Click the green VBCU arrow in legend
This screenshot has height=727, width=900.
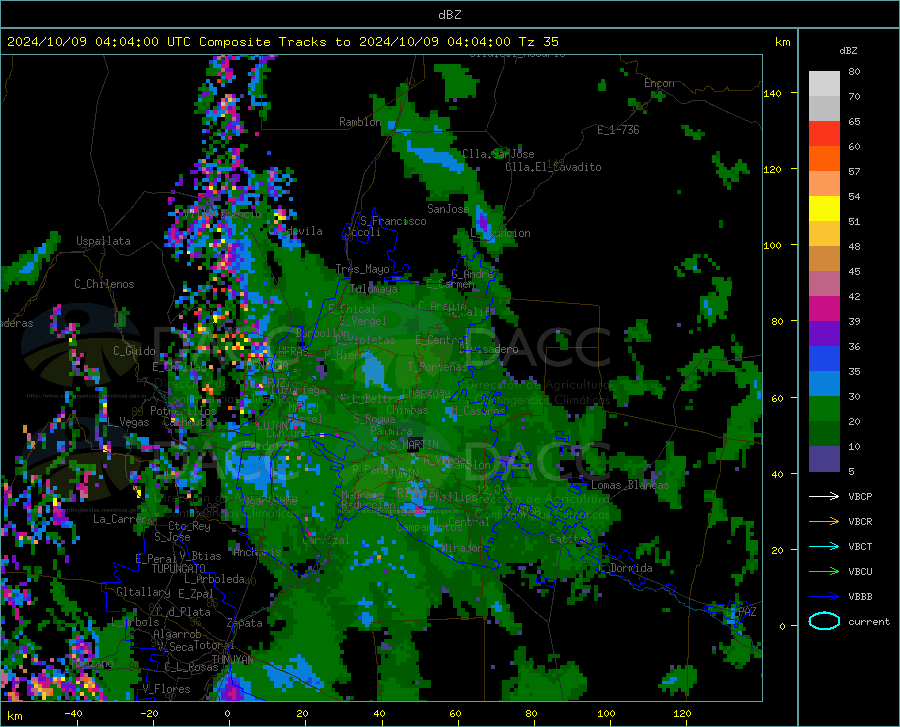824,572
